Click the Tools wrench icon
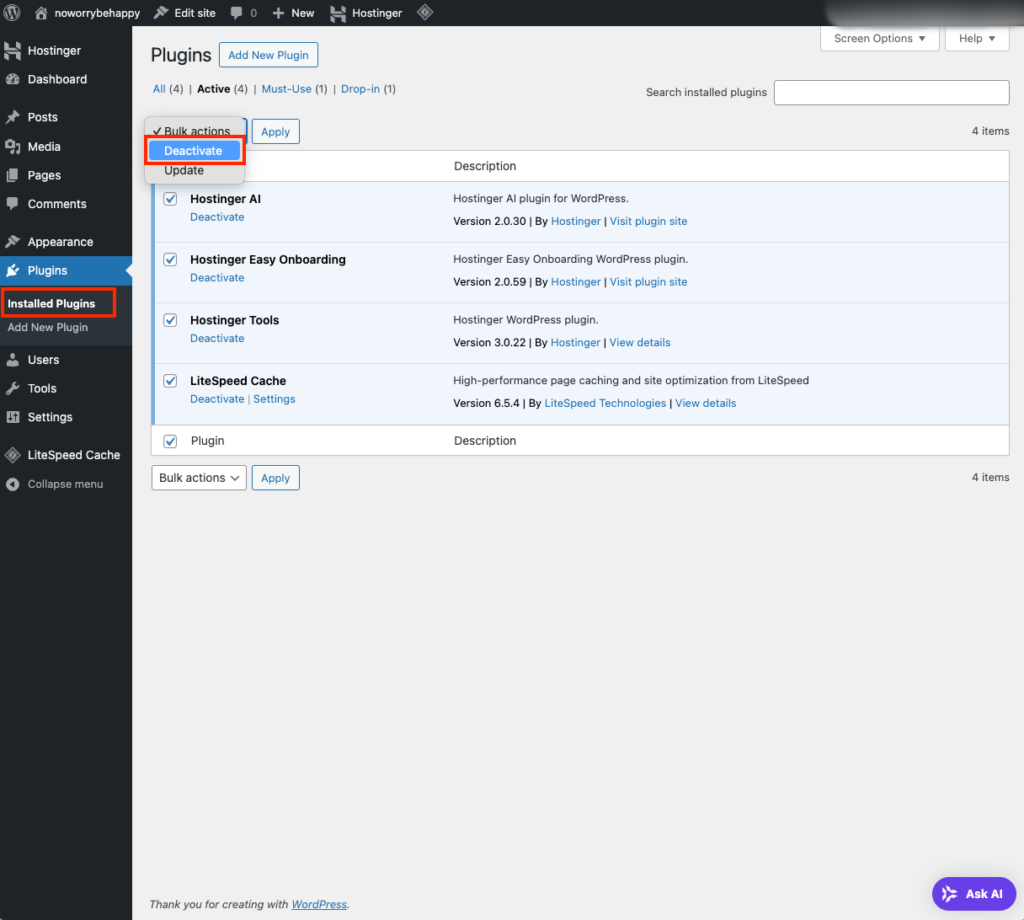The image size is (1024, 920). coord(12,389)
